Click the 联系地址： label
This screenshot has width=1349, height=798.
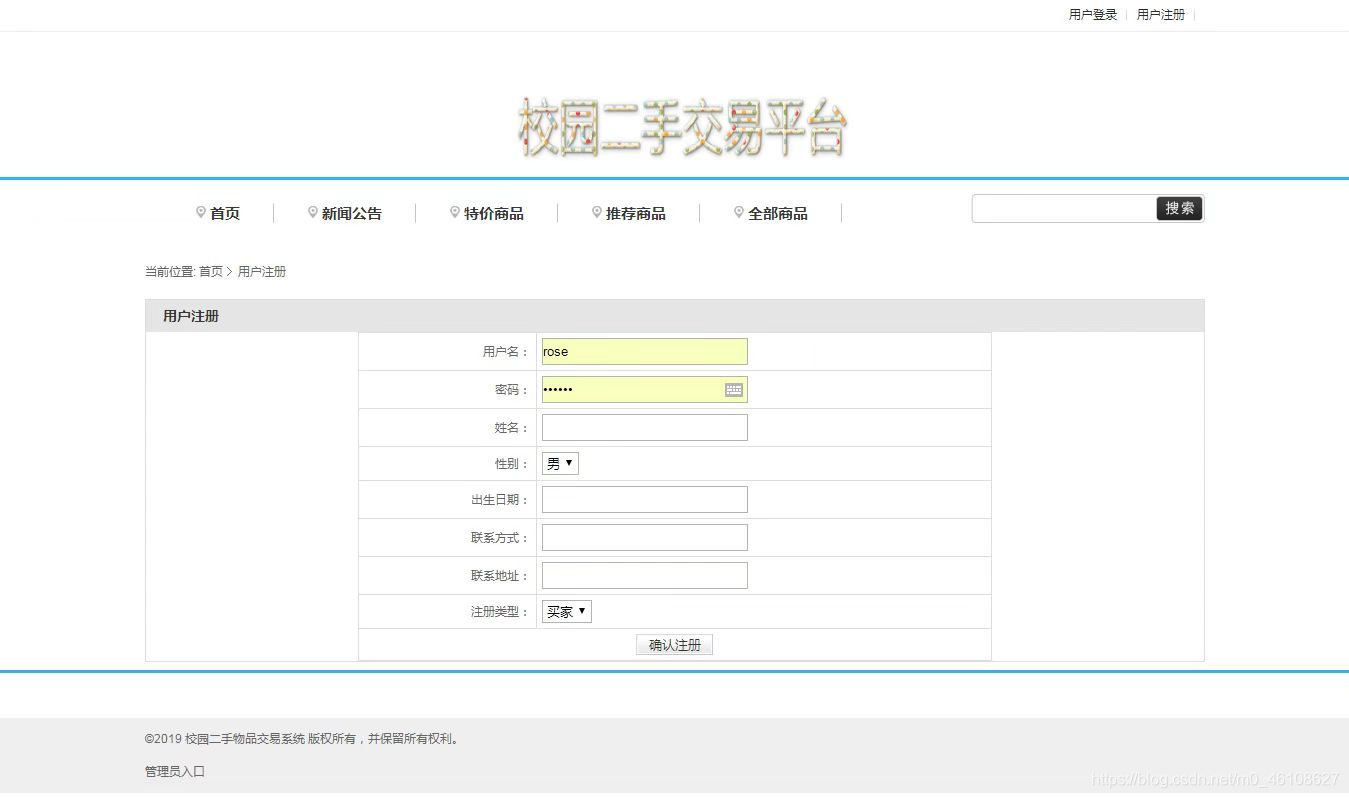500,576
